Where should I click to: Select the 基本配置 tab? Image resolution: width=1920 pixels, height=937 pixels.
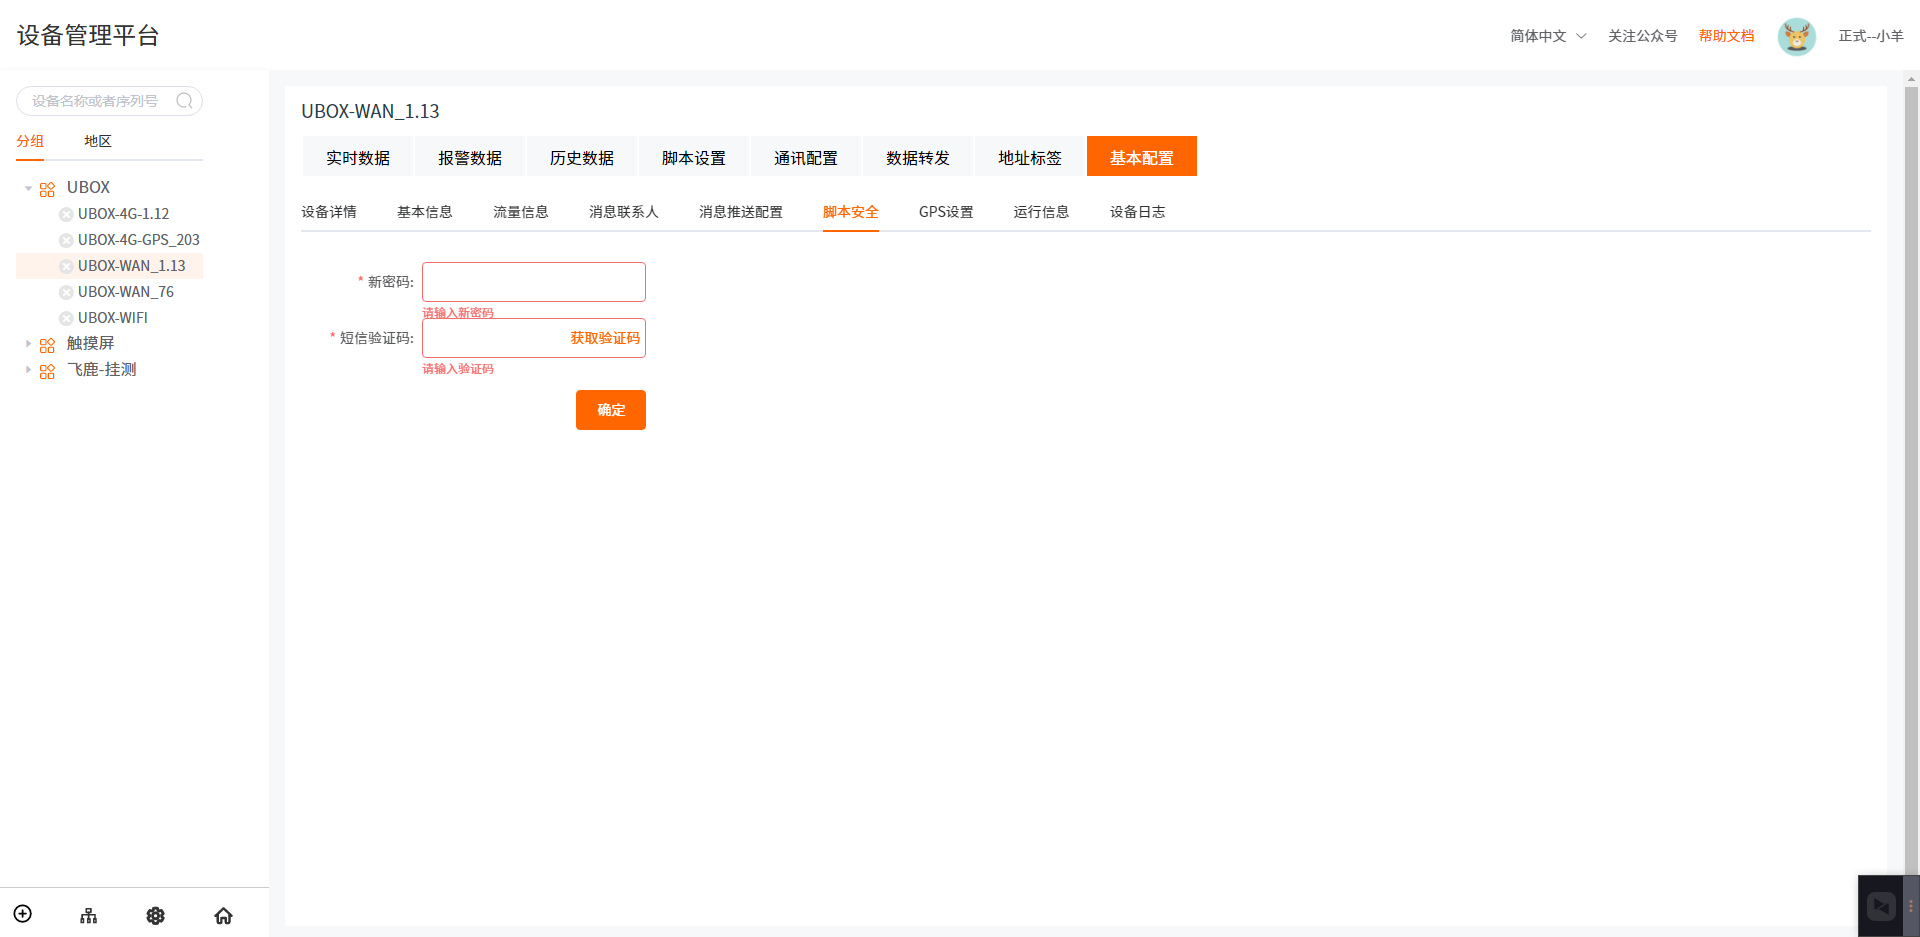coord(1142,157)
